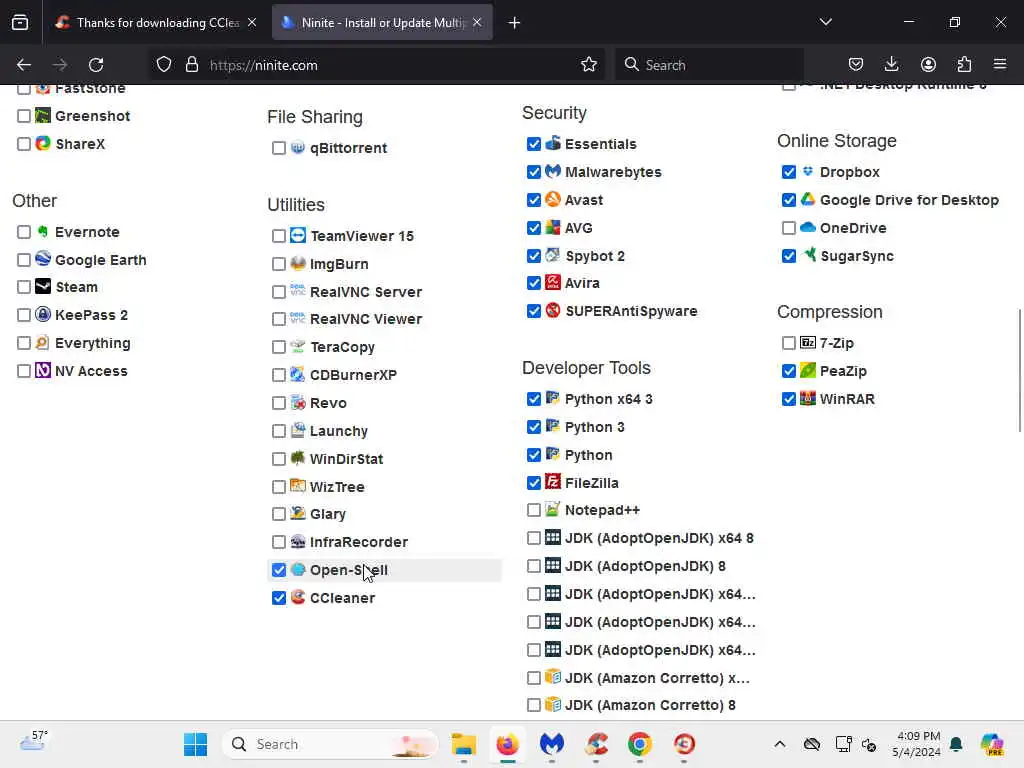The image size is (1024, 768).
Task: Uncheck the Python x64 3 checkbox
Action: [534, 399]
